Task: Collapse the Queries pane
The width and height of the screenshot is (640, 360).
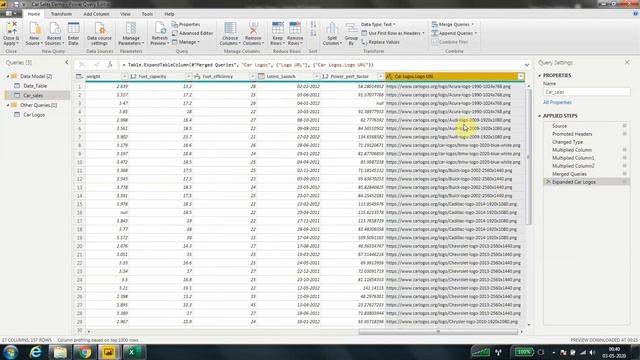Action: [x=67, y=62]
